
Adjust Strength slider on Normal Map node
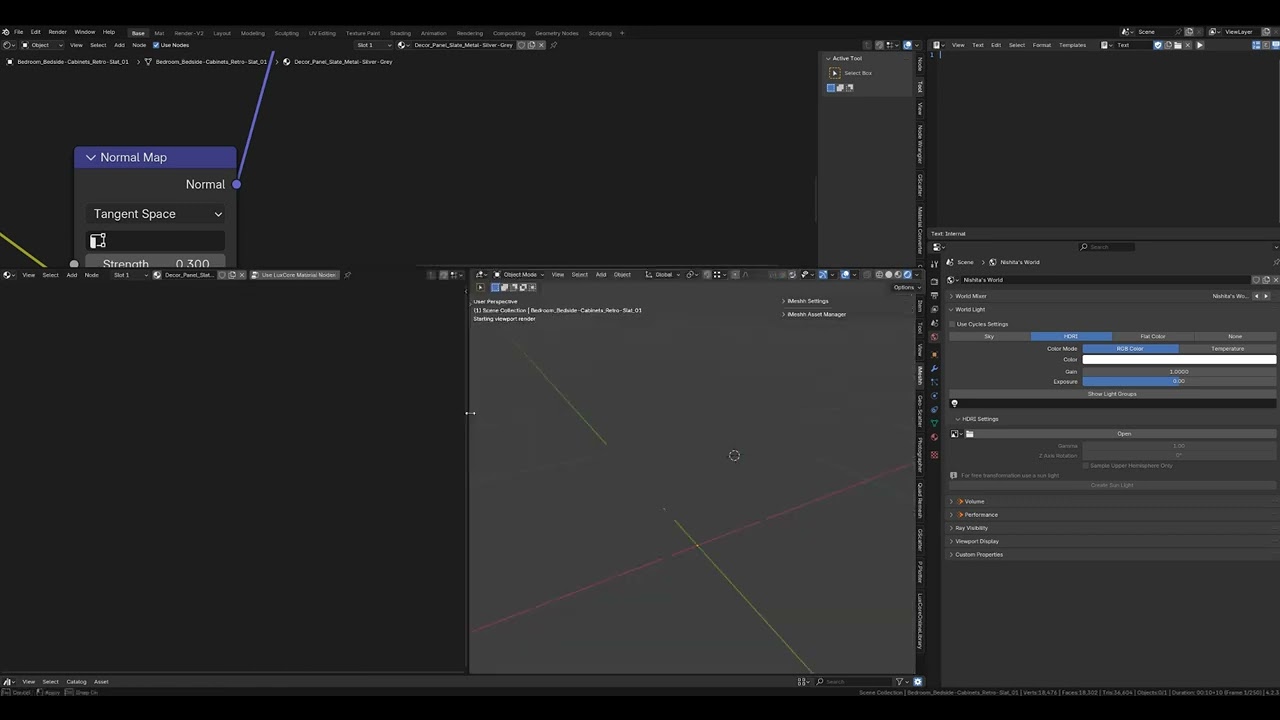(155, 262)
